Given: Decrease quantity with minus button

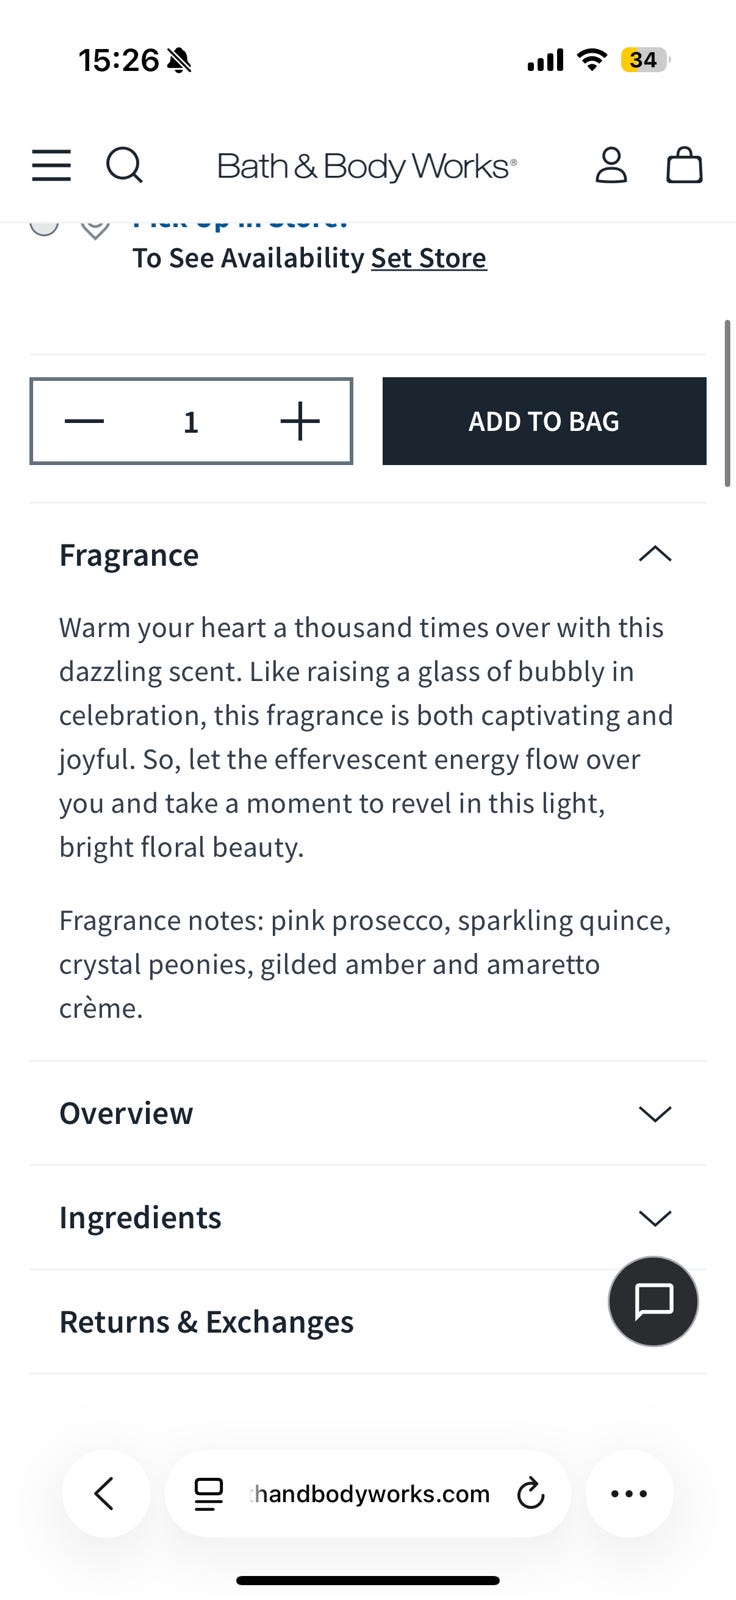Looking at the screenshot, I should point(85,421).
